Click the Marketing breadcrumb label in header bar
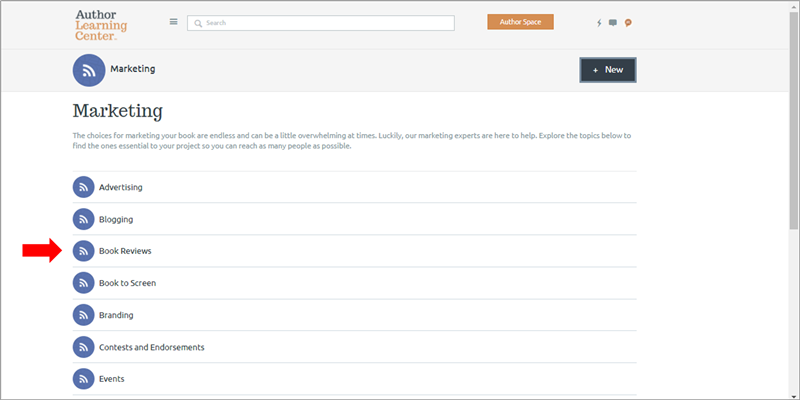 tap(133, 68)
